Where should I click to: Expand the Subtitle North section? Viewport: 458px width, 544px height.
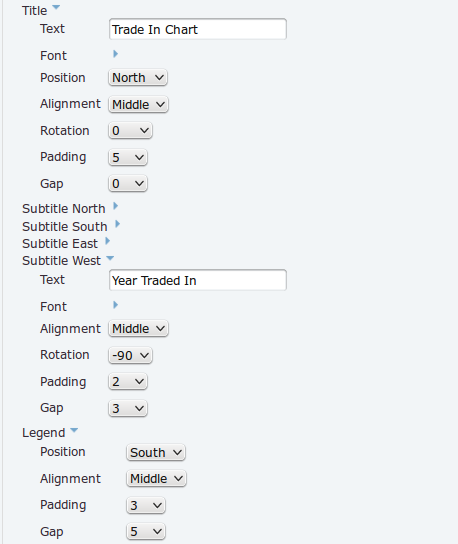[x=116, y=206]
